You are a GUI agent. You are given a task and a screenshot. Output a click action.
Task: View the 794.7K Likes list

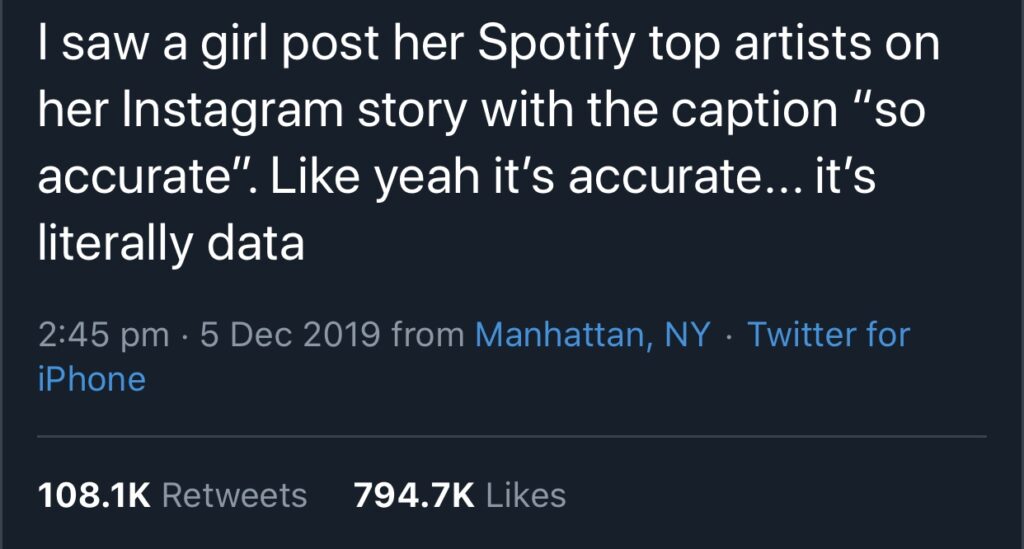pos(460,495)
